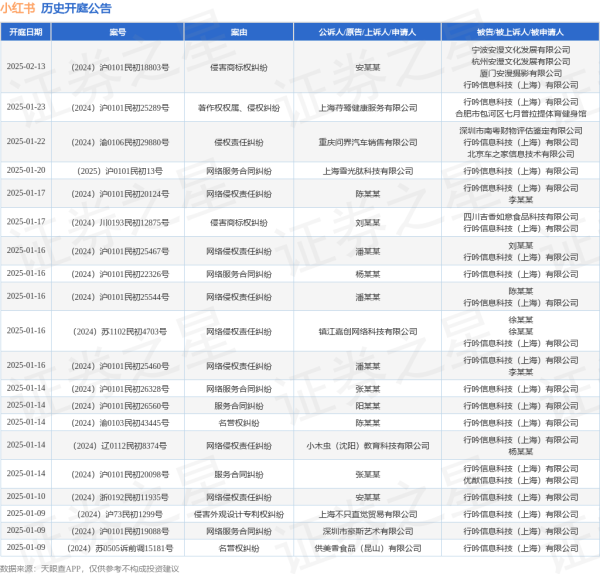This screenshot has width=600, height=574.
Task: Select case number 沪0101民初25289号
Action: pyautogui.click(x=120, y=108)
